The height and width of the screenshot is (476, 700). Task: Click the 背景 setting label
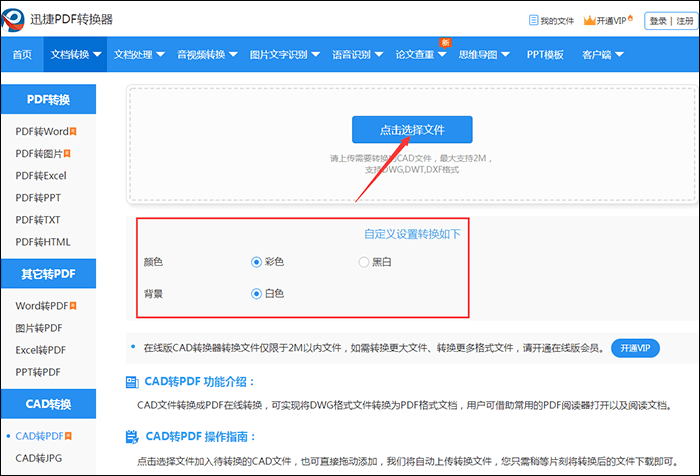coord(153,294)
